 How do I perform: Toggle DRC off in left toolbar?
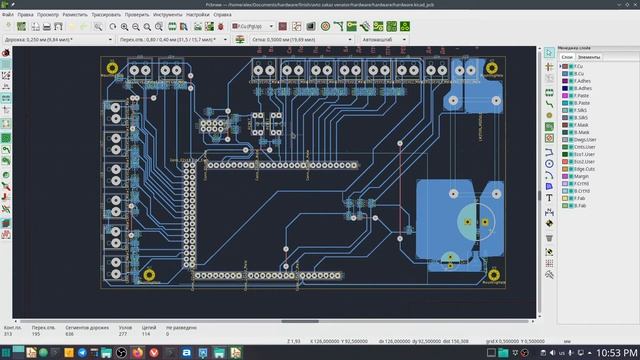click(x=6, y=53)
